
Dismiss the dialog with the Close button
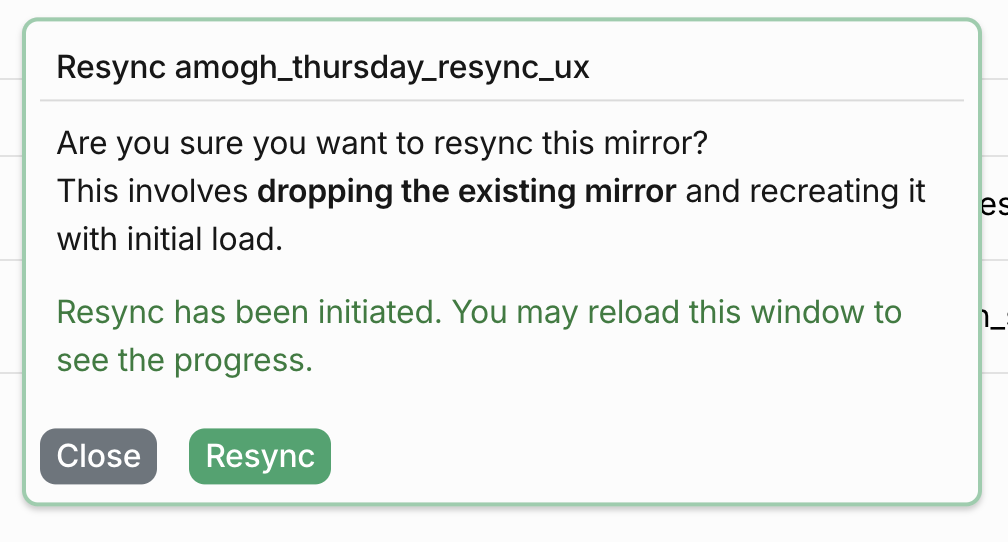(x=98, y=456)
